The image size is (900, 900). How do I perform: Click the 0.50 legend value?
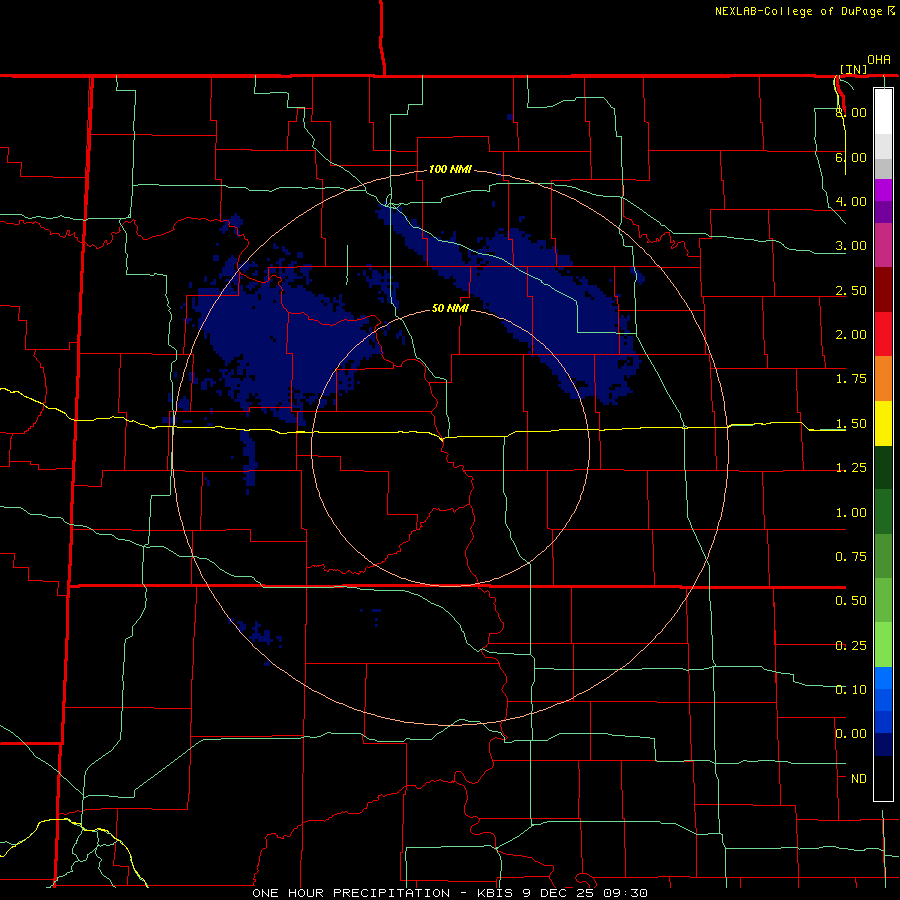(851, 601)
